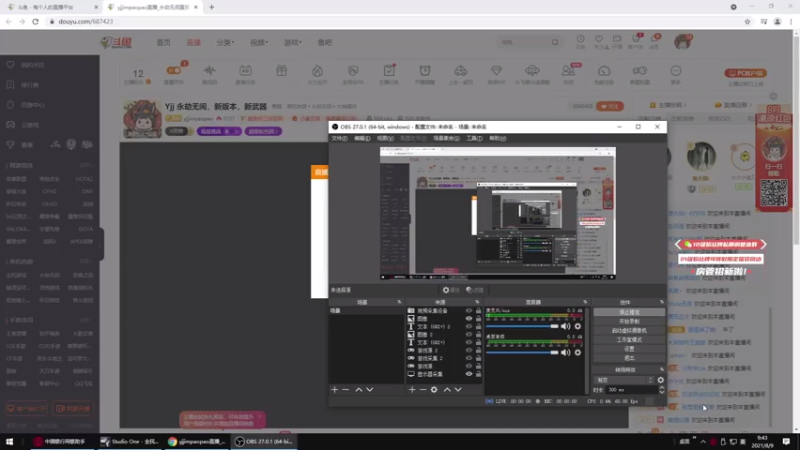Remove the selected source with the minus icon
The image size is (800, 450).
click(423, 390)
